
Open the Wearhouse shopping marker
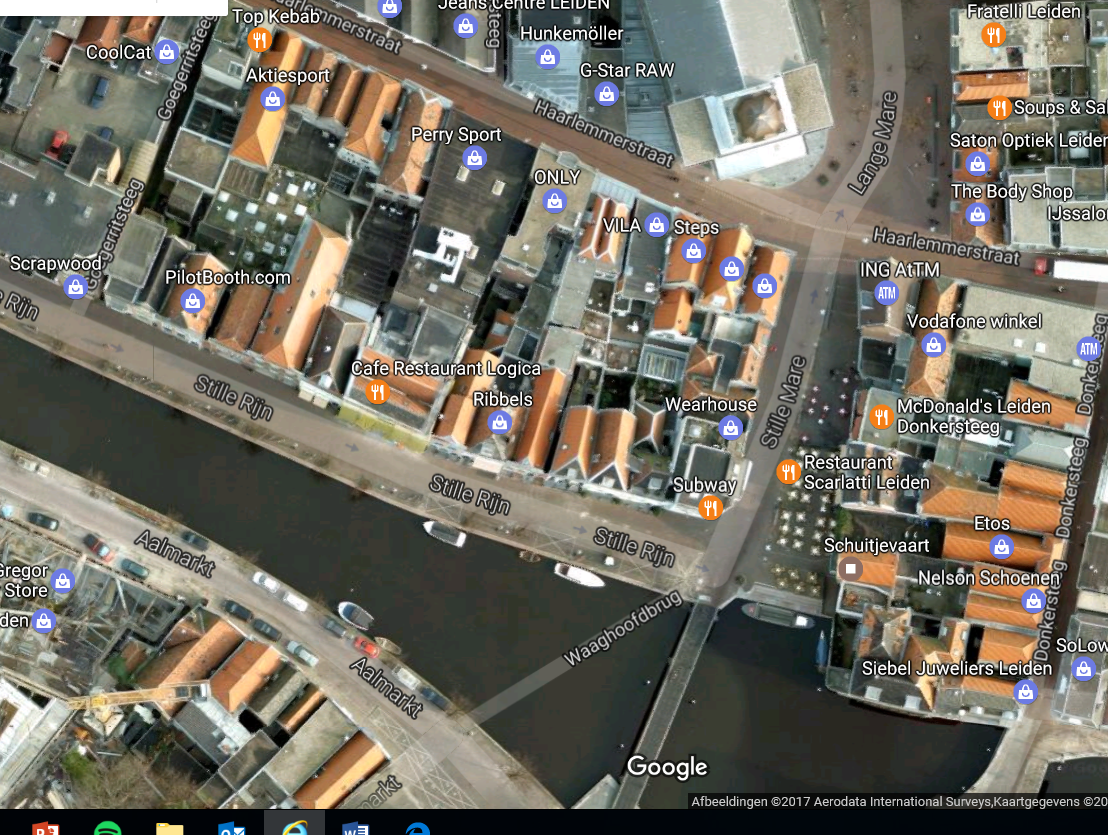click(x=731, y=428)
